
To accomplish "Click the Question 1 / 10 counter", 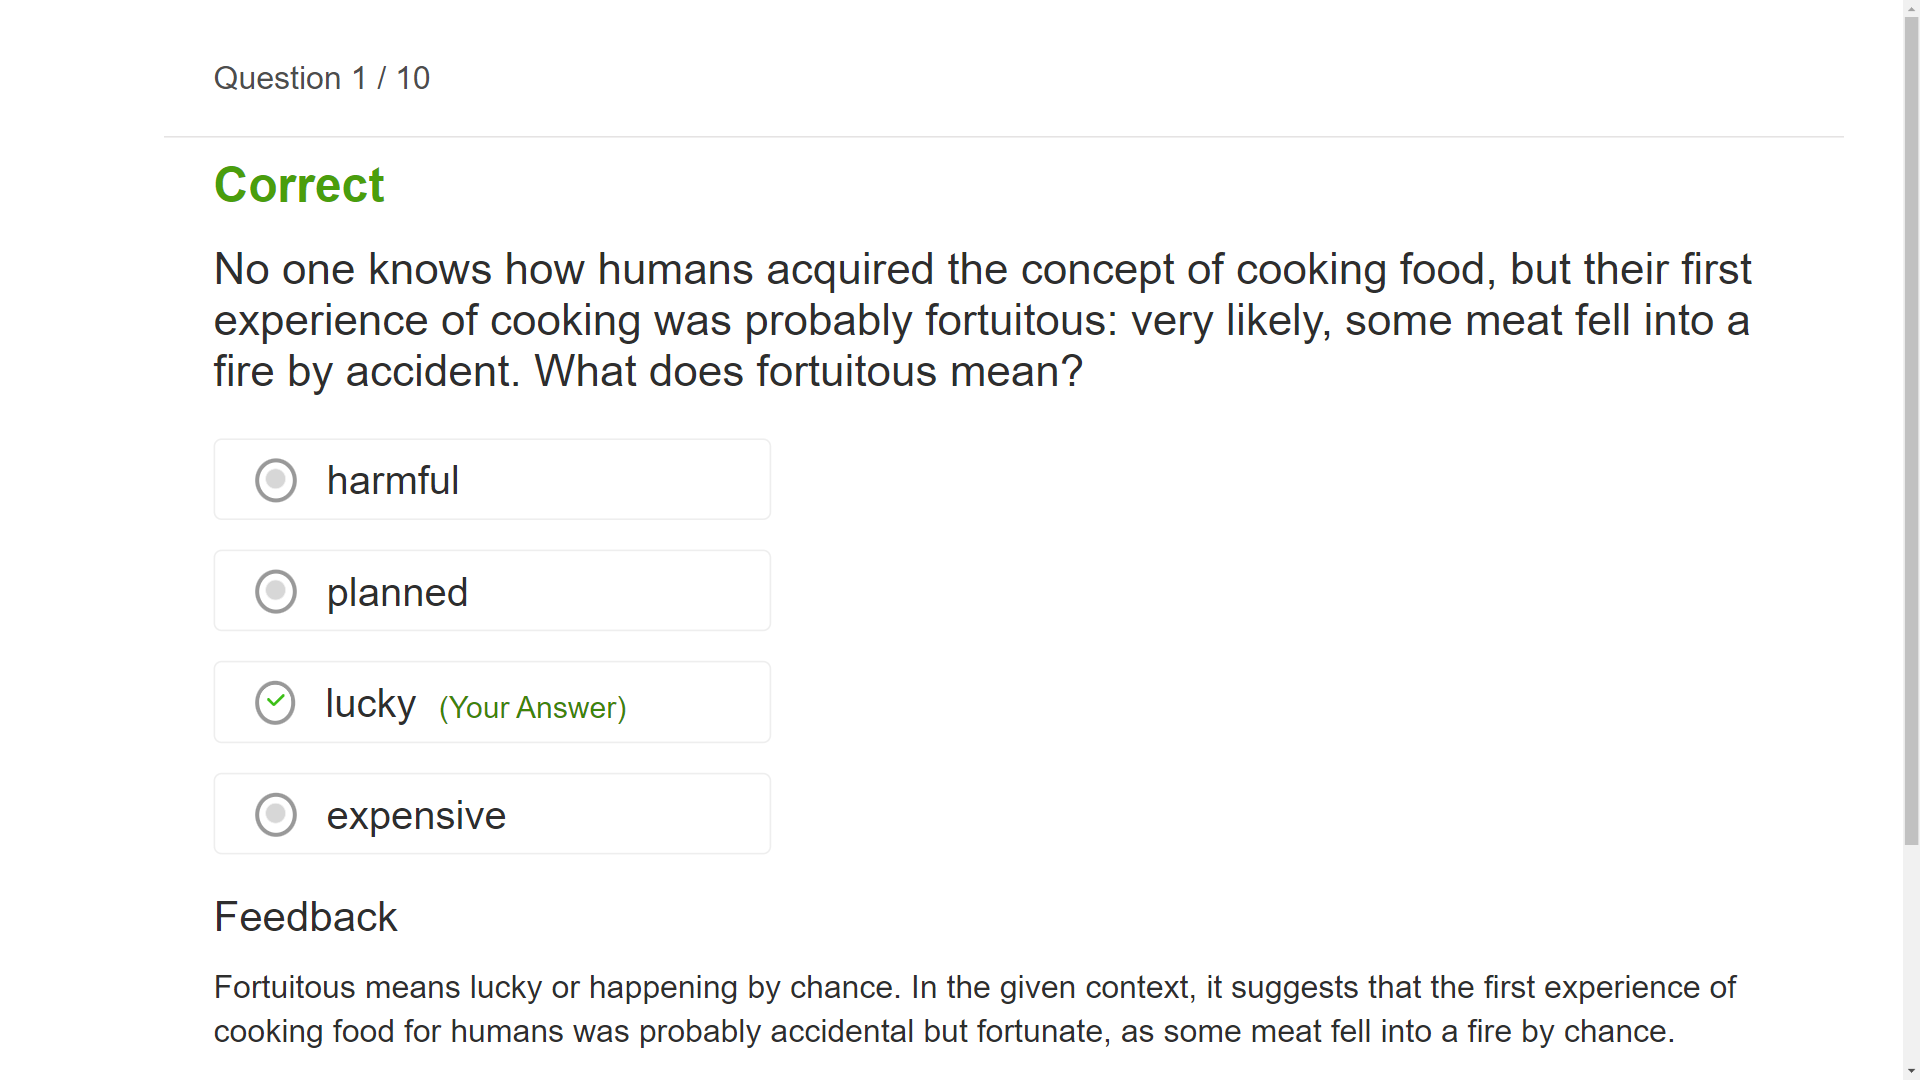I will [x=321, y=78].
